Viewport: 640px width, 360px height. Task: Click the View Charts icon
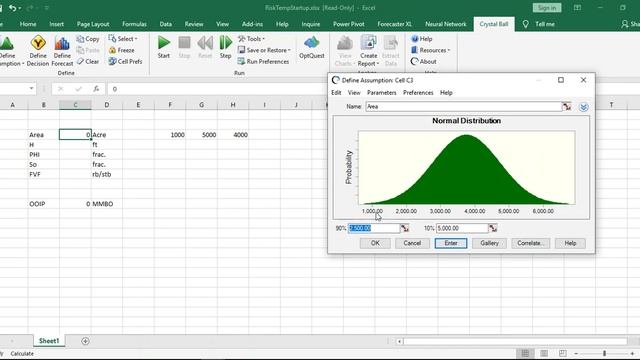point(344,51)
